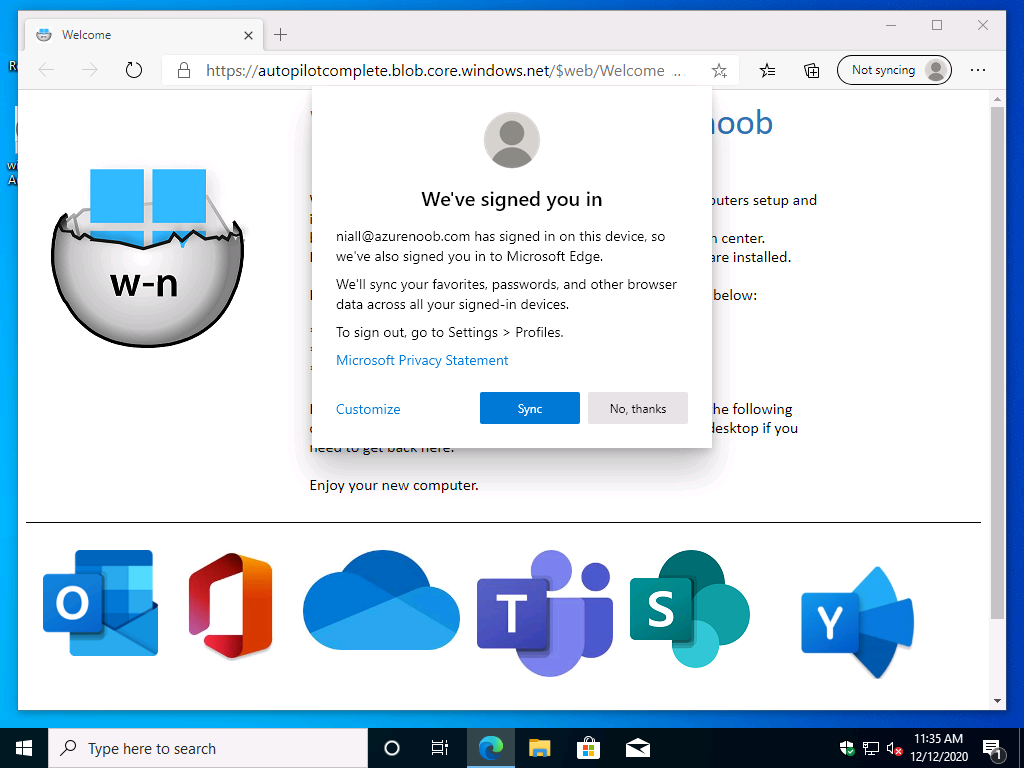The height and width of the screenshot is (768, 1024).
Task: Open Task View on the taskbar
Action: point(440,748)
